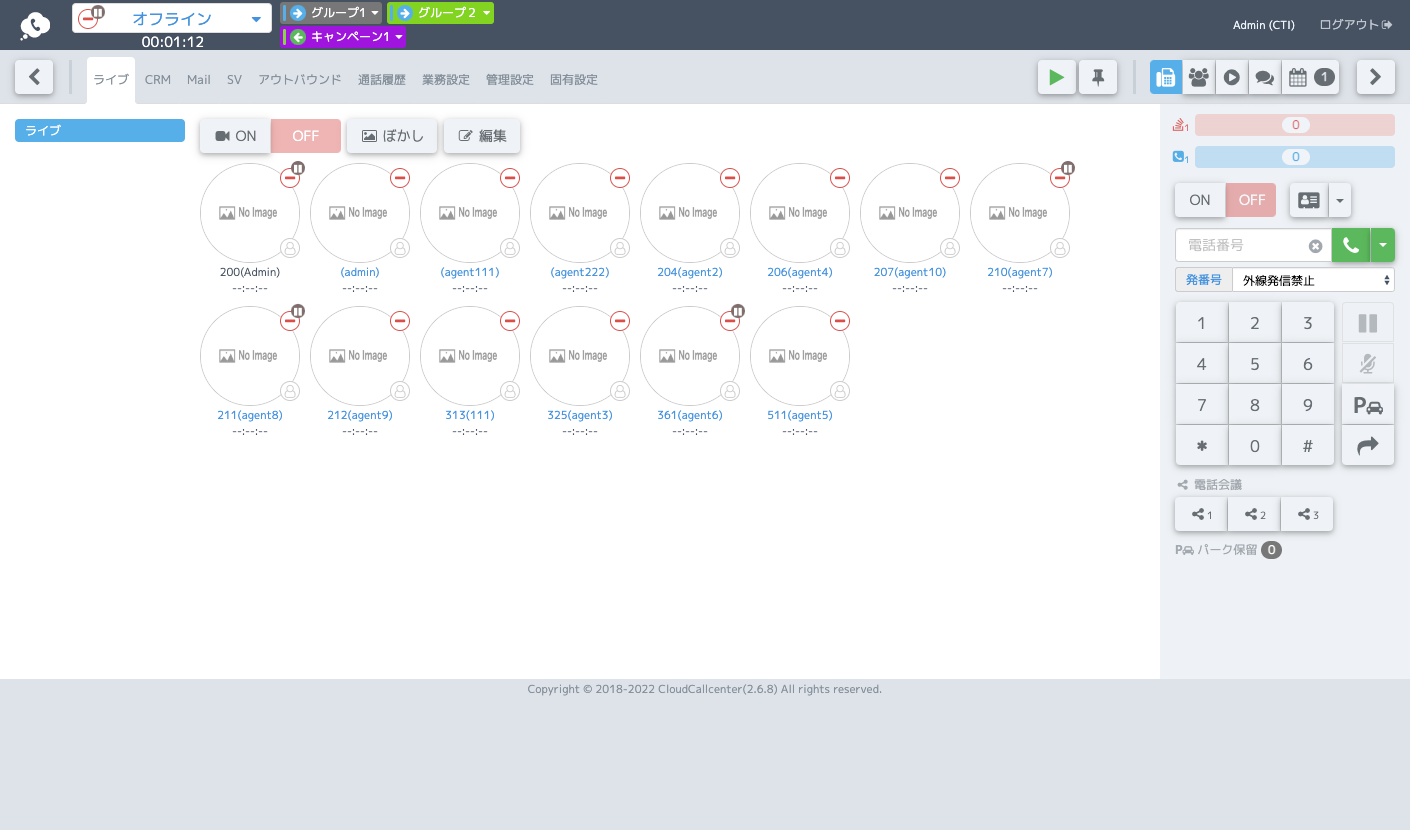Screen dimensions: 1410x830
Task: Open the 管理設定 tab
Action: click(x=510, y=80)
